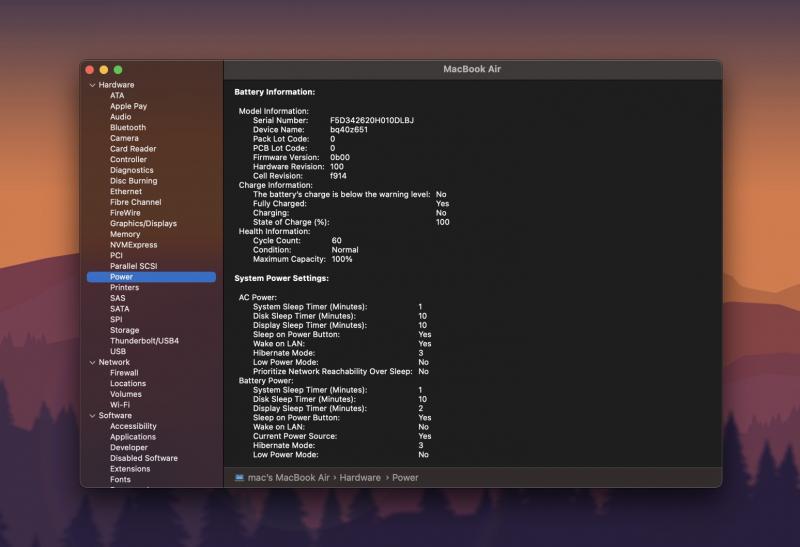Click the laptop icon in the path bar
Viewport: 800px width, 547px height.
[x=239, y=478]
